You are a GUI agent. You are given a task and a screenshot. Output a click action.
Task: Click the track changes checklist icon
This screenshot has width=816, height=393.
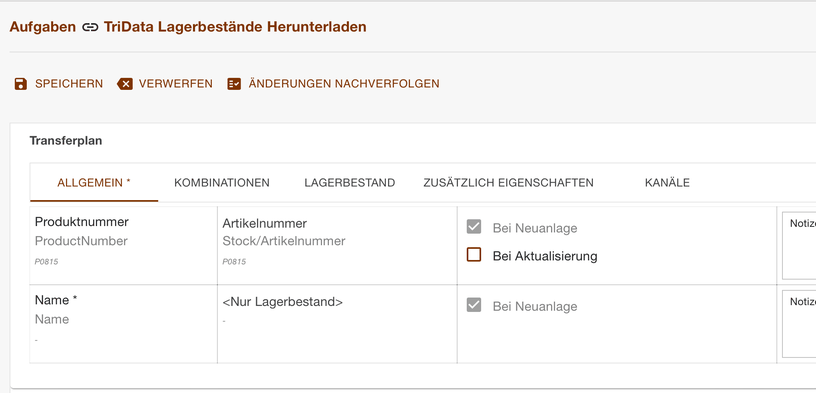(234, 84)
